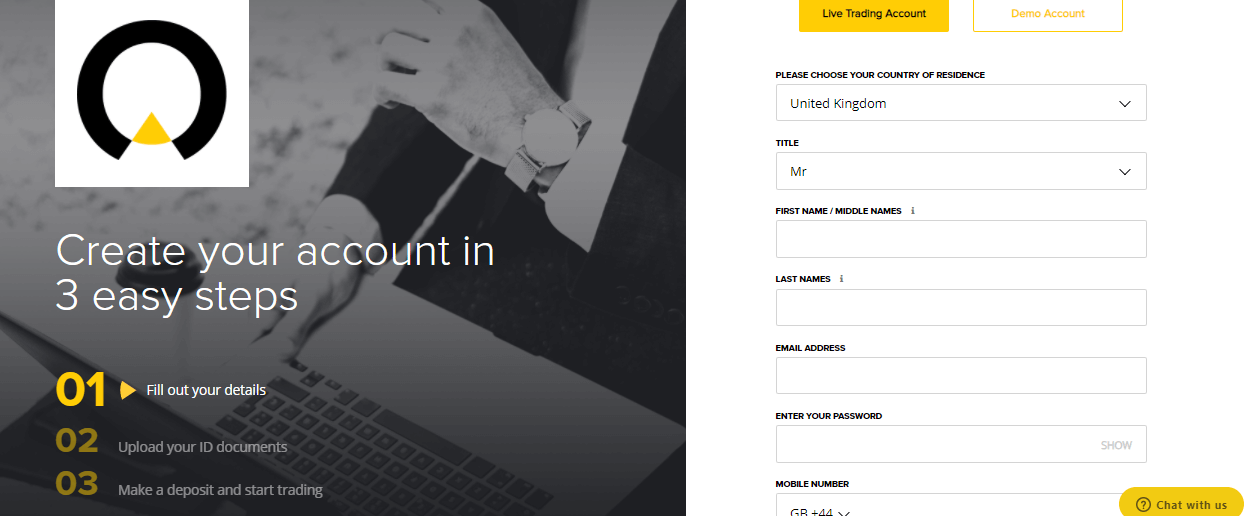Open the United Kingdom country of residence dropdown
Image resolution: width=1254 pixels, height=516 pixels.
pyautogui.click(x=961, y=103)
